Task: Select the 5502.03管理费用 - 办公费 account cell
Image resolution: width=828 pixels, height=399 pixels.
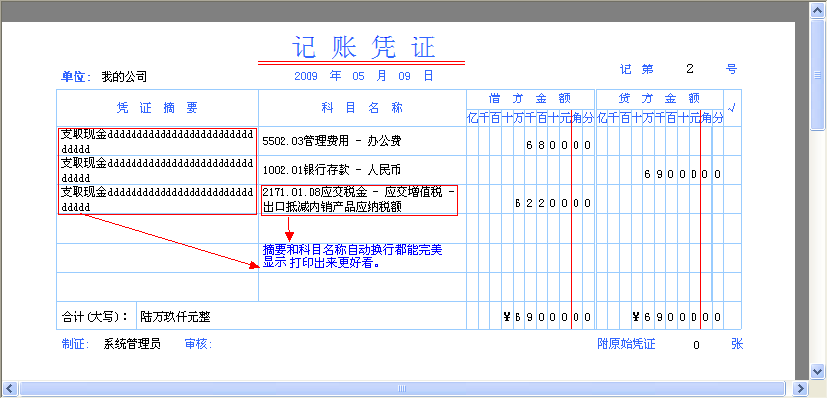Action: point(362,141)
